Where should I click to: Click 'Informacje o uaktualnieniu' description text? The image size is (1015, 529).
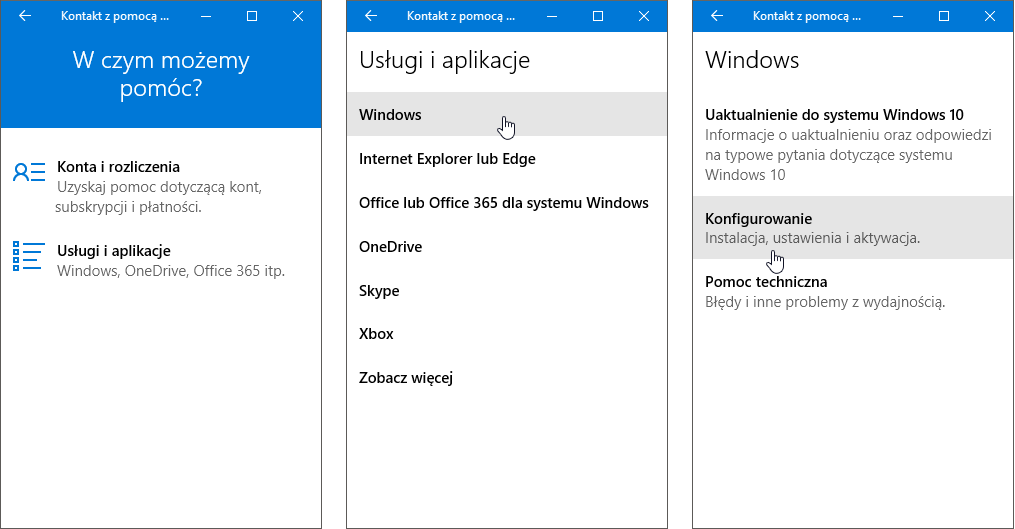click(x=848, y=155)
